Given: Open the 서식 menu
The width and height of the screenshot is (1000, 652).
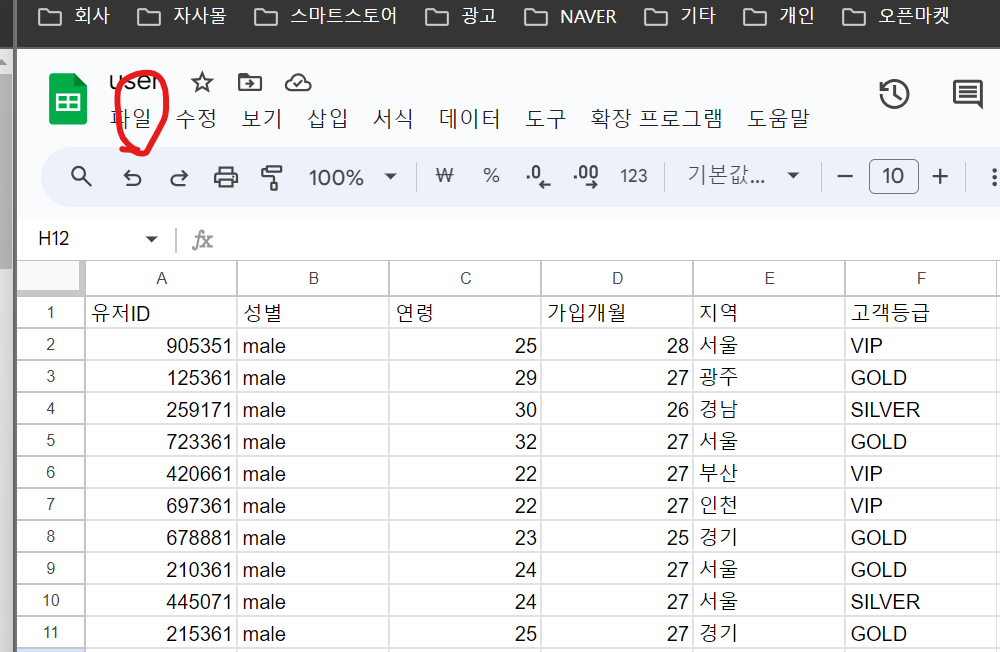Looking at the screenshot, I should [x=393, y=119].
